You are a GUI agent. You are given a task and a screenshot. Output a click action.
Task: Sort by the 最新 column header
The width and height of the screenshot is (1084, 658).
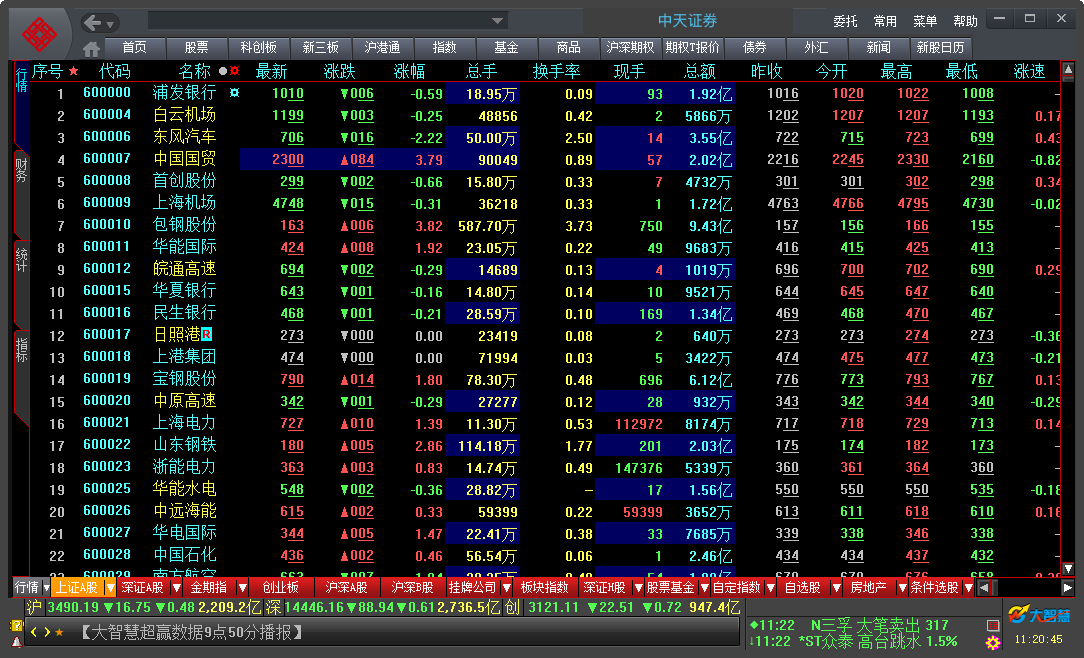271,71
